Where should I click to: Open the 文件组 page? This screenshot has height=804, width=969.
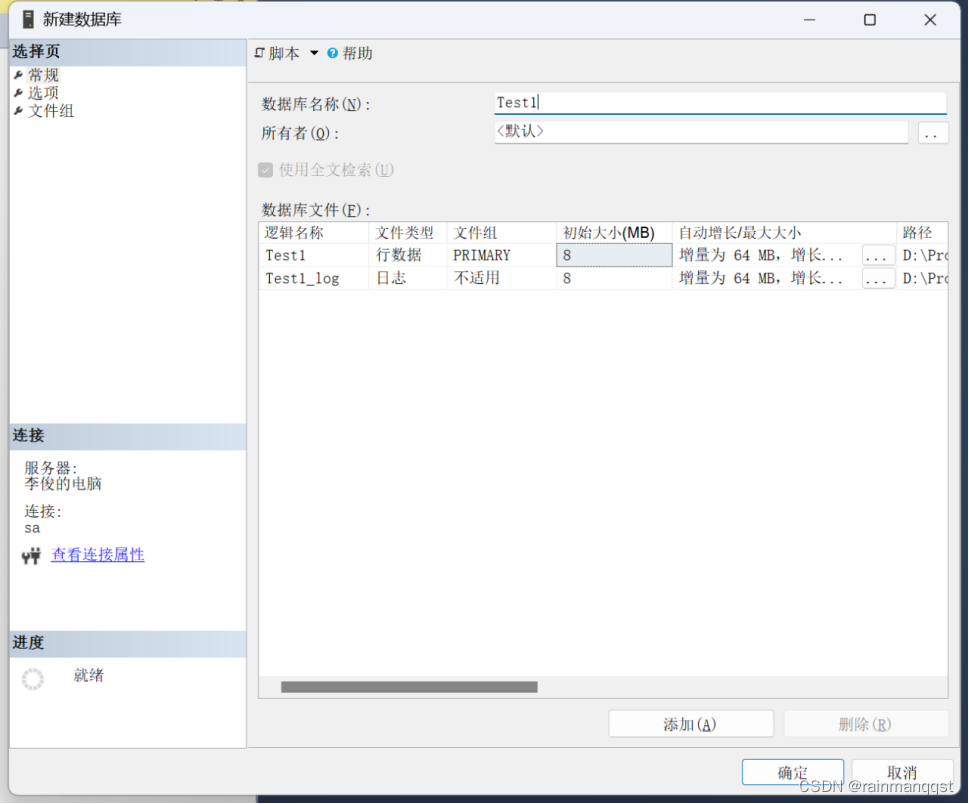(x=50, y=111)
